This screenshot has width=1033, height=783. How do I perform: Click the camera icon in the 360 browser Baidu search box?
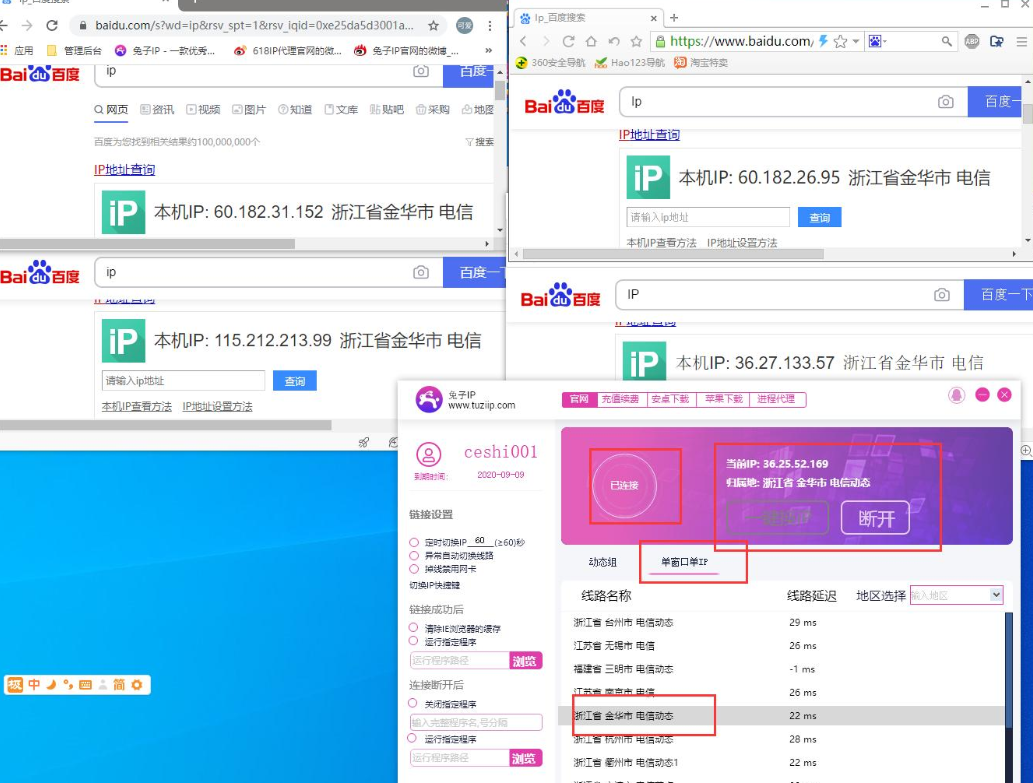coord(945,101)
